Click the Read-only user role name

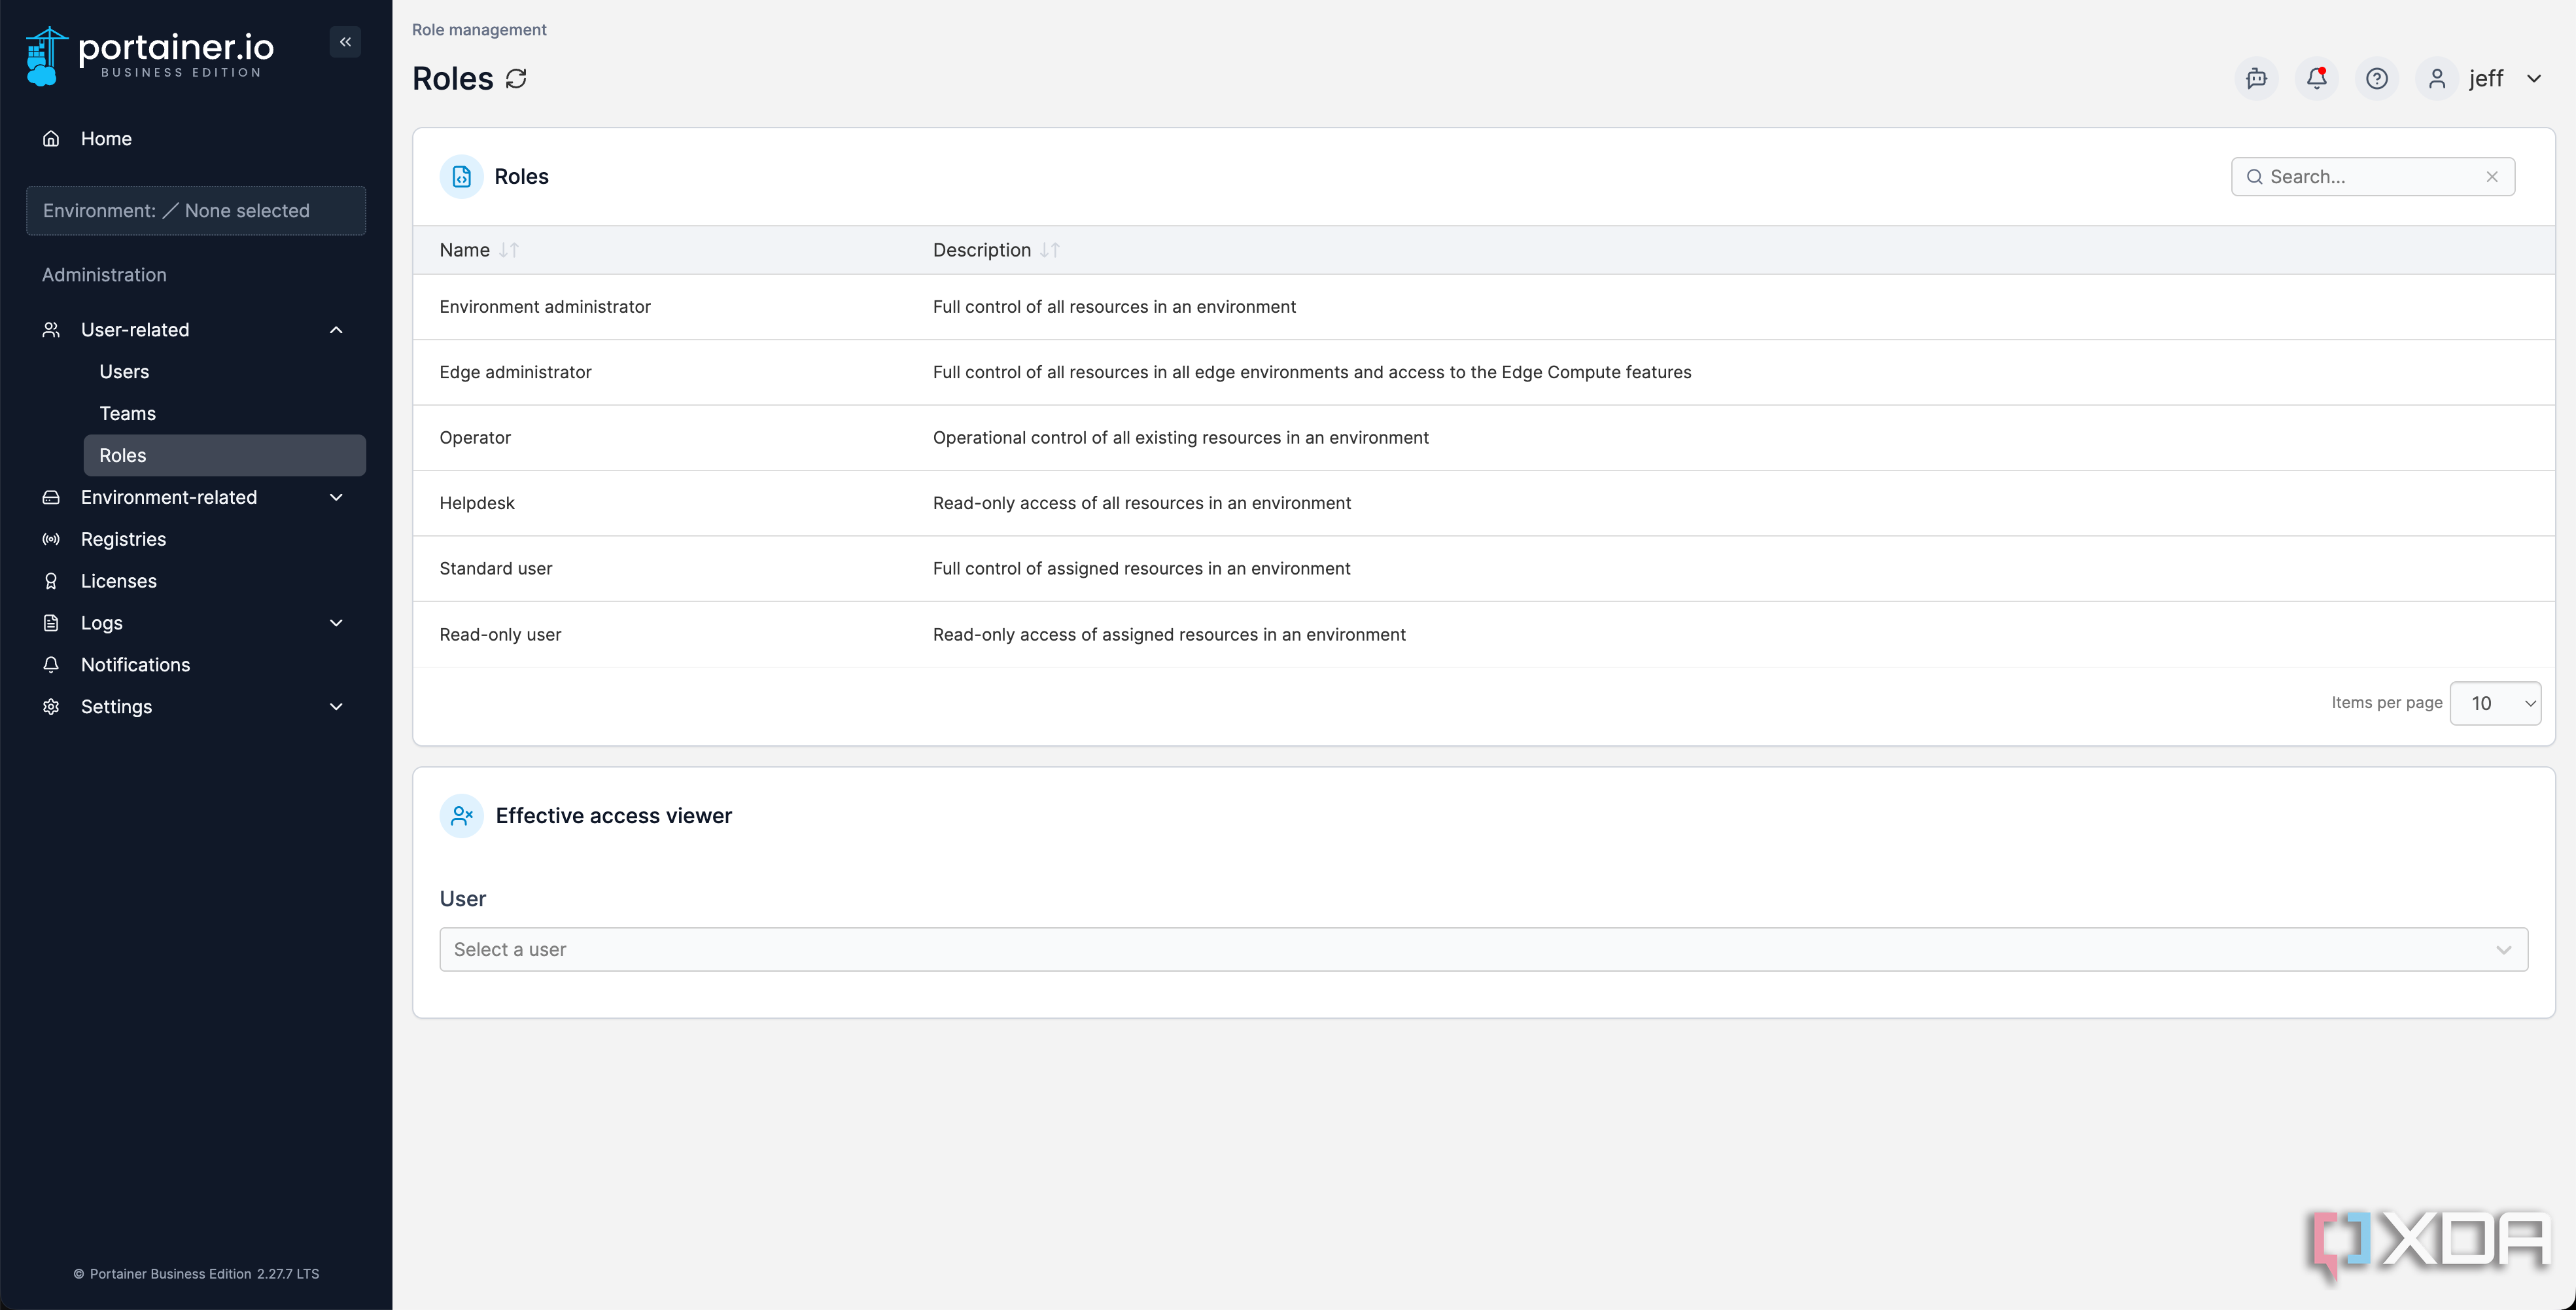(501, 634)
